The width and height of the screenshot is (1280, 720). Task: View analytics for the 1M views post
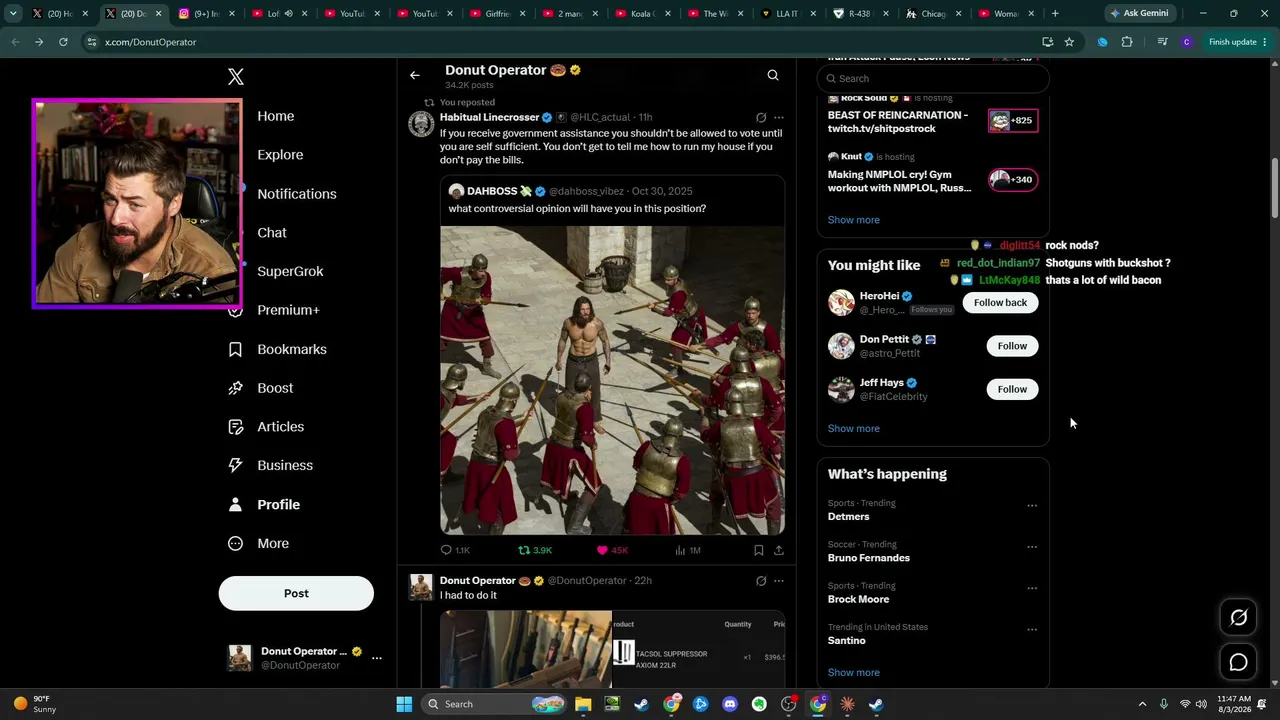pyautogui.click(x=688, y=550)
